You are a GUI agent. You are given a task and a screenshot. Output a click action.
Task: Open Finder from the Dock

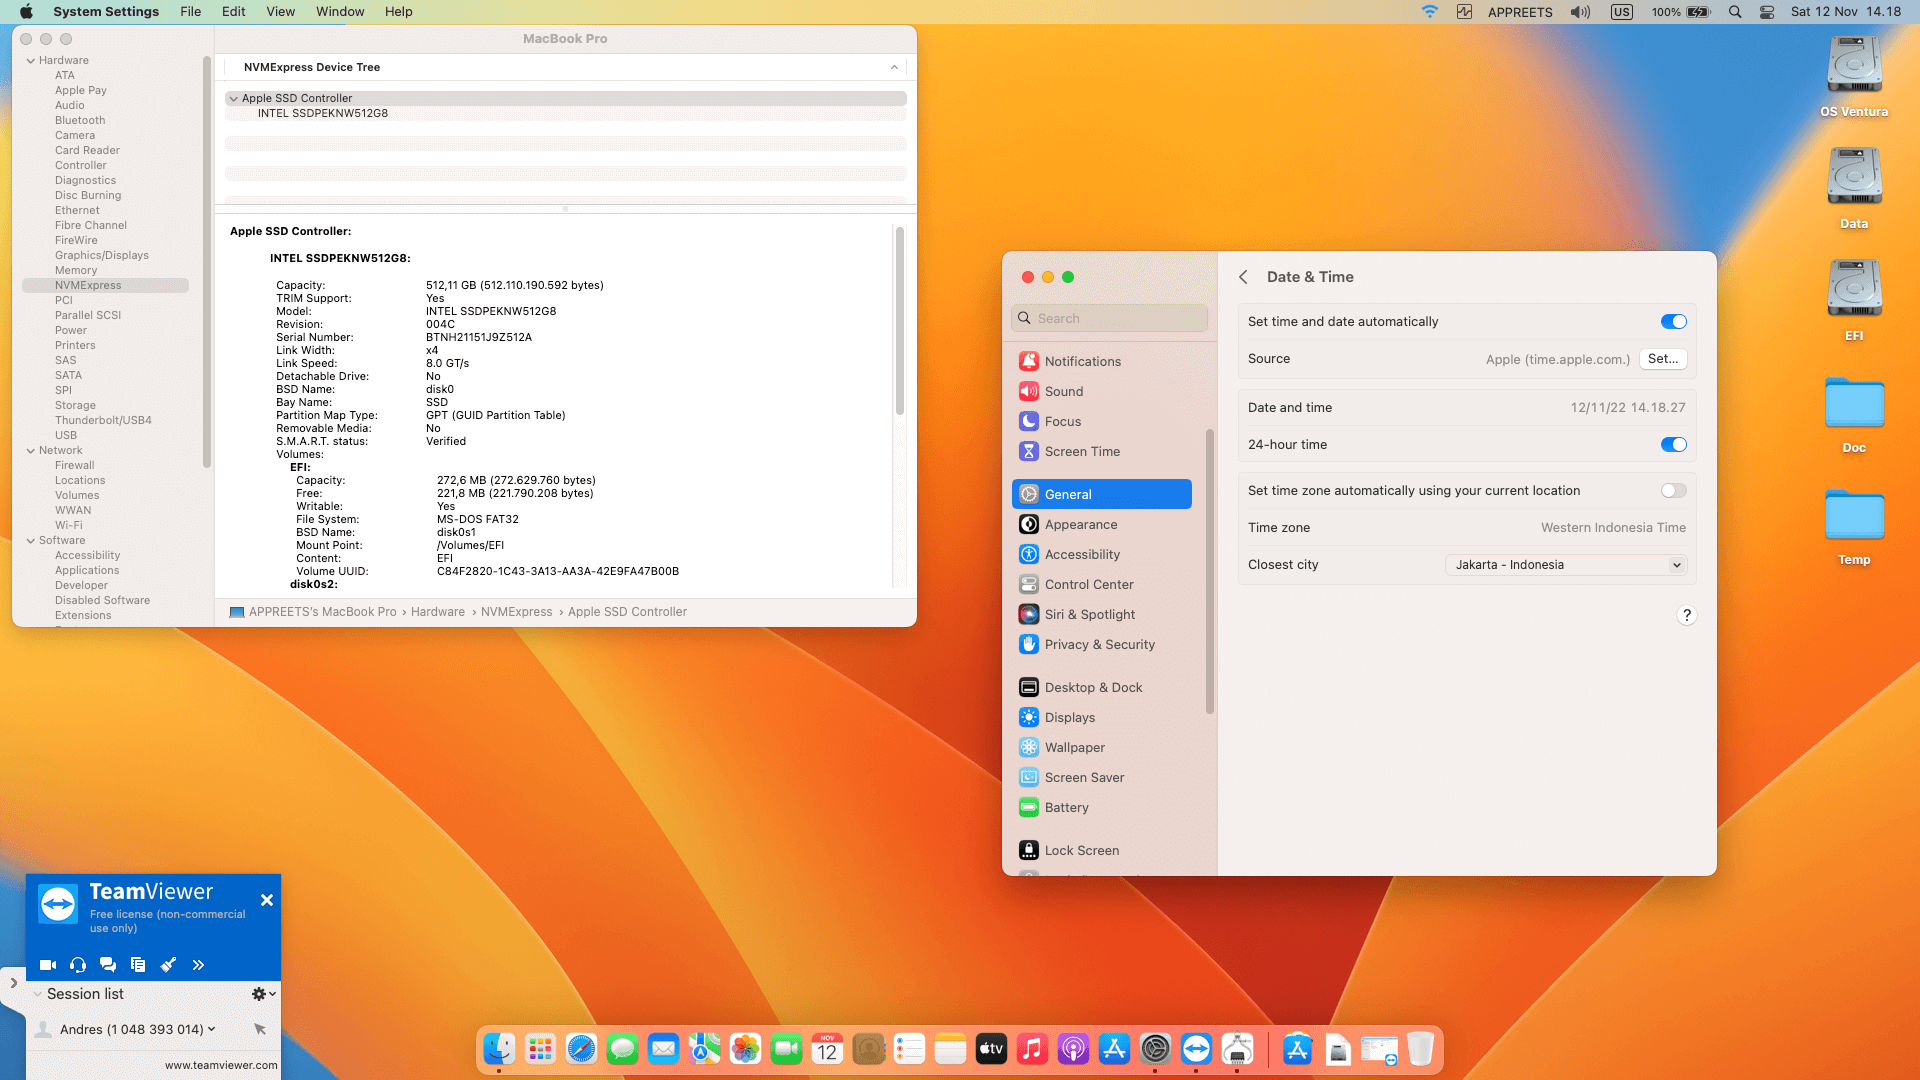tap(499, 1049)
